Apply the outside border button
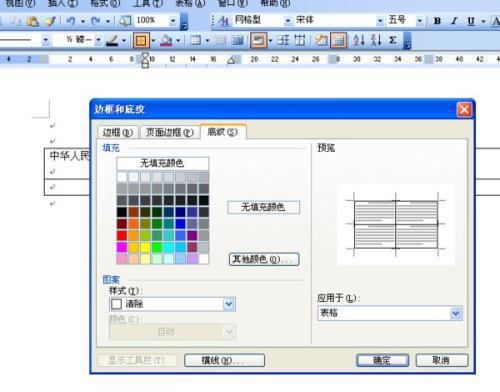 click(x=141, y=41)
